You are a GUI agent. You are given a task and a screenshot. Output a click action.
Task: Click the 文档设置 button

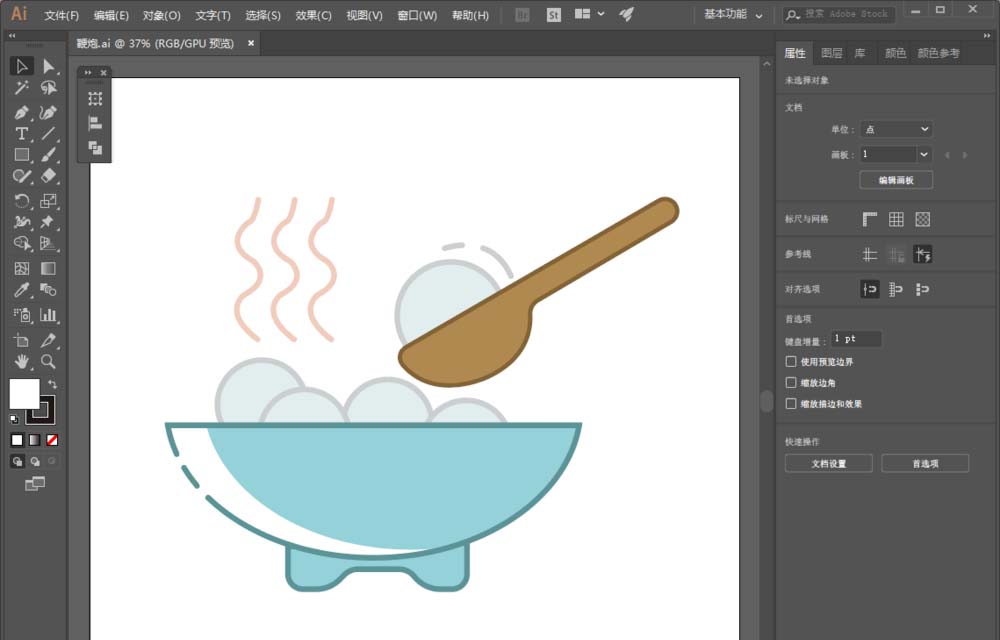(x=828, y=463)
